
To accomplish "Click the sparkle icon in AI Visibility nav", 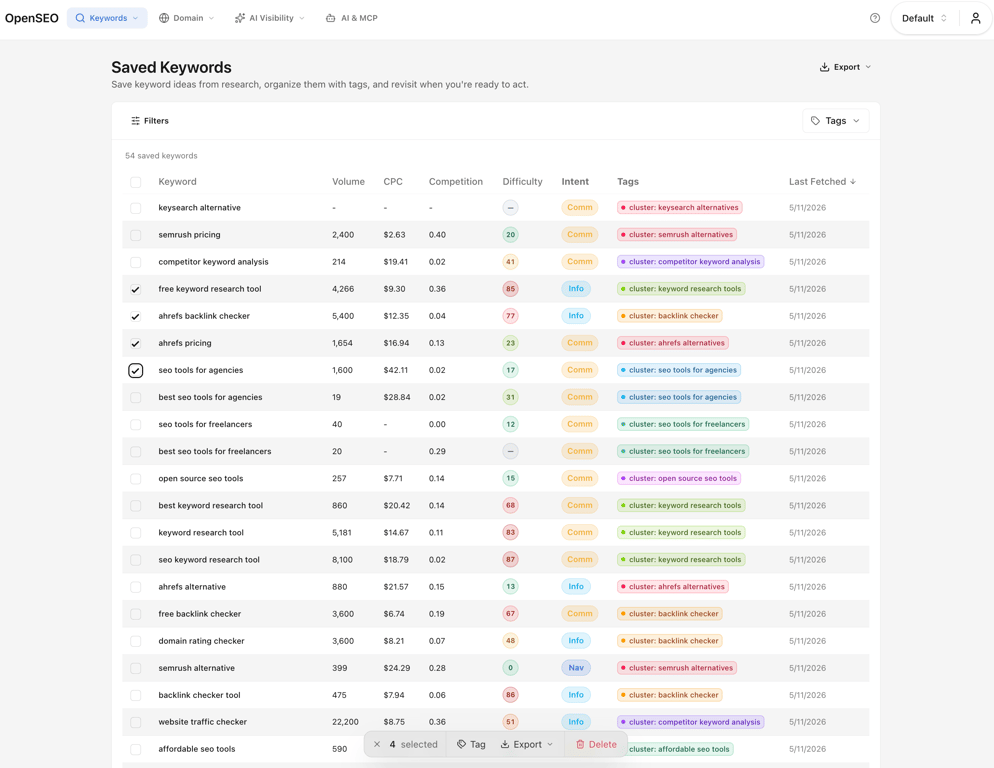I will point(240,18).
